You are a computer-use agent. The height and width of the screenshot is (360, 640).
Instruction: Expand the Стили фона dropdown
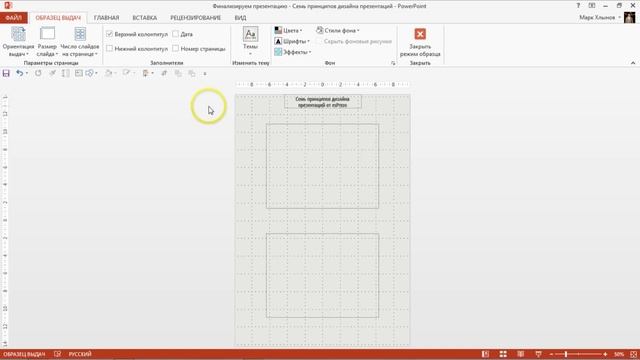(x=358, y=31)
